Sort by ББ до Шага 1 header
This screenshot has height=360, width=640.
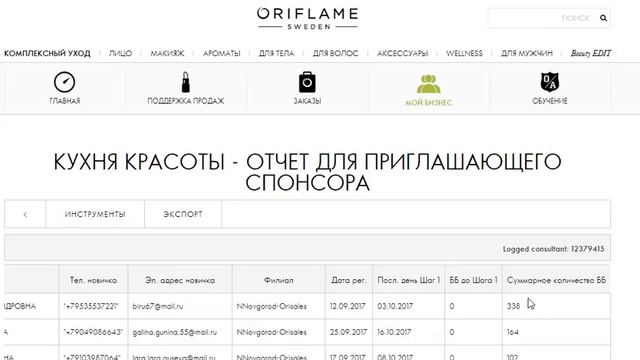tap(473, 280)
